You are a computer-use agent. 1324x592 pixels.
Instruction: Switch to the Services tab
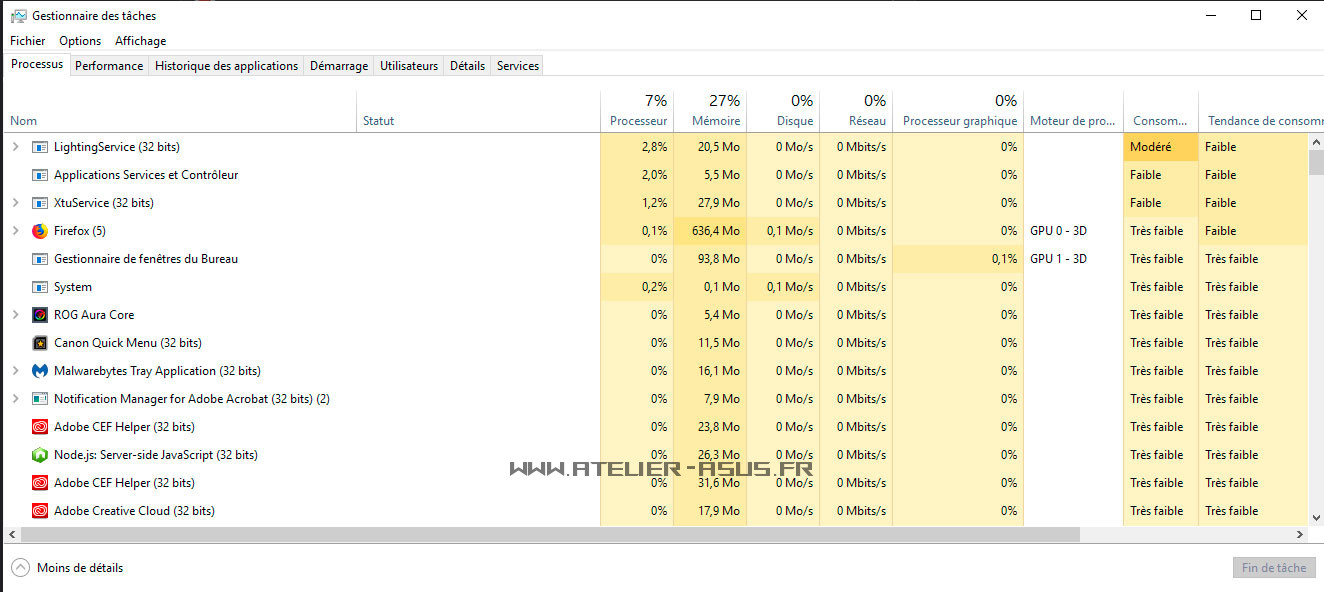point(518,66)
